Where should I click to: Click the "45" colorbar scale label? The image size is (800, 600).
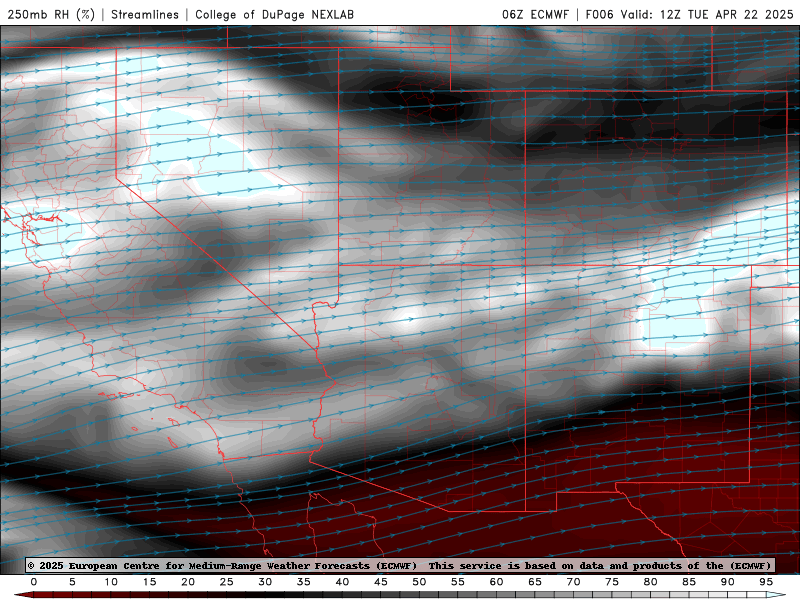381,582
